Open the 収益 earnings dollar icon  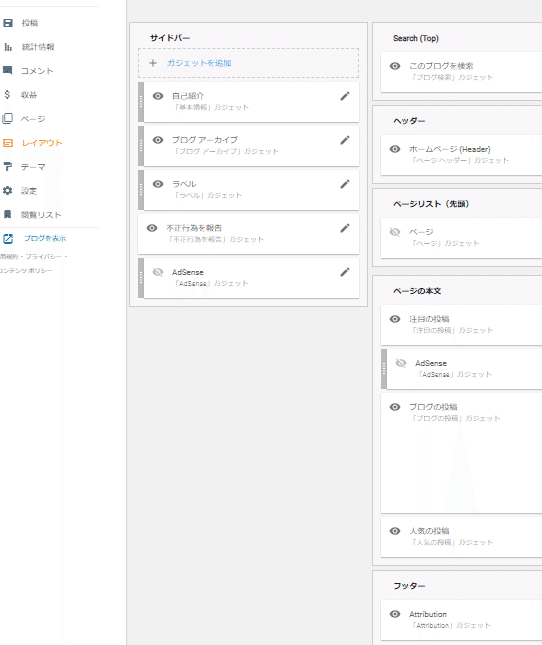7,95
